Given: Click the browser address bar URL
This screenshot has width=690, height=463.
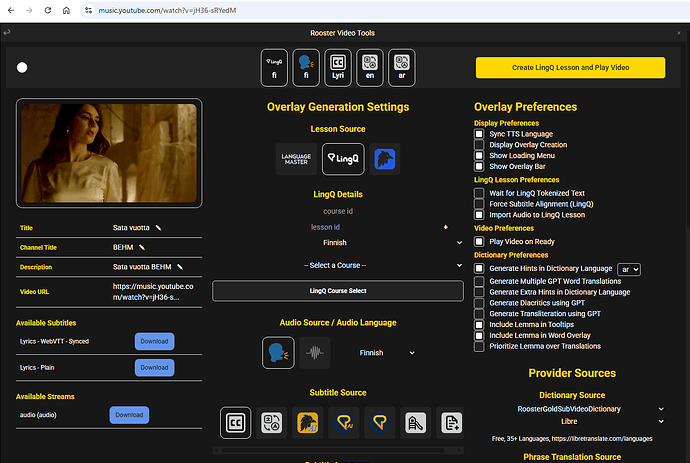Looking at the screenshot, I should tap(167, 10).
